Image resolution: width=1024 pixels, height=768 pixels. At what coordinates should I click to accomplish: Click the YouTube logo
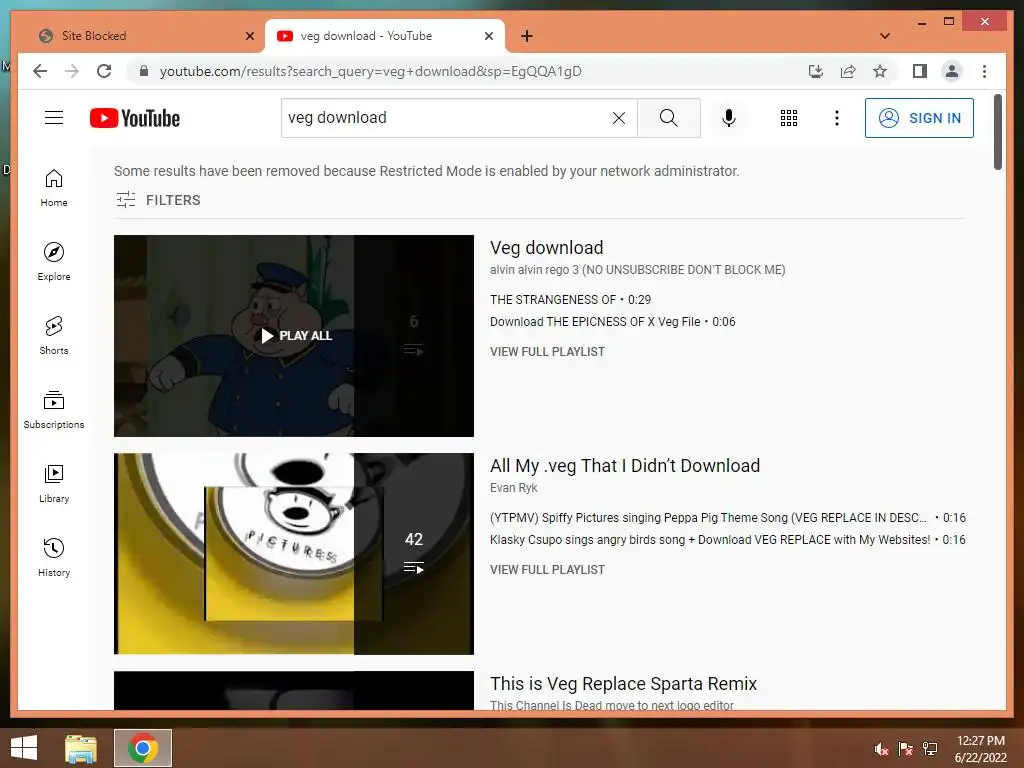[135, 118]
